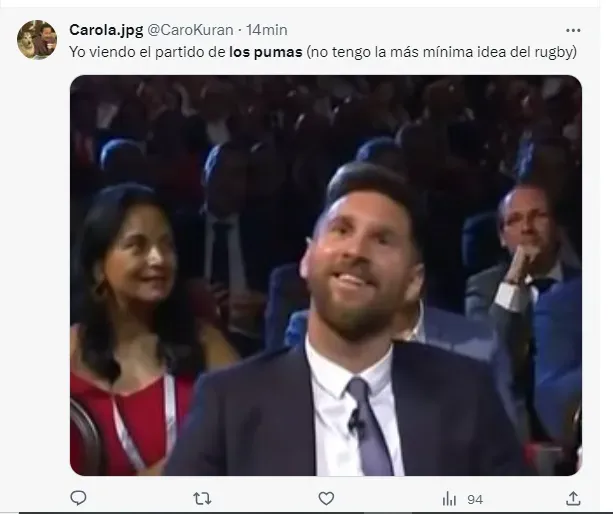
Task: Click Carola.jpg's profile avatar
Action: 37,40
